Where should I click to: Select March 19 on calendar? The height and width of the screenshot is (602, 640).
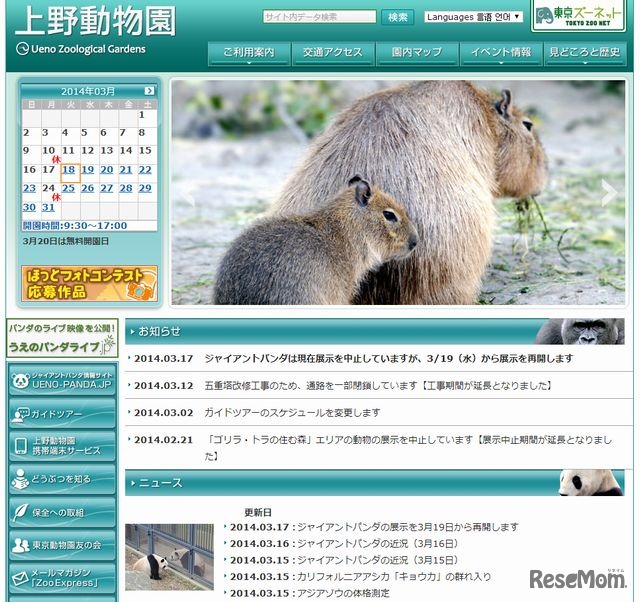click(x=88, y=170)
